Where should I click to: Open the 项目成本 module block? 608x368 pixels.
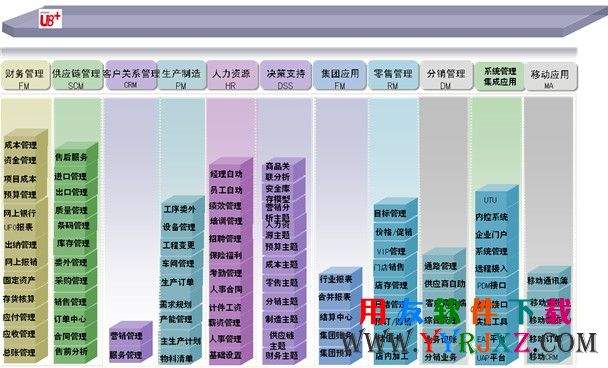pos(20,179)
